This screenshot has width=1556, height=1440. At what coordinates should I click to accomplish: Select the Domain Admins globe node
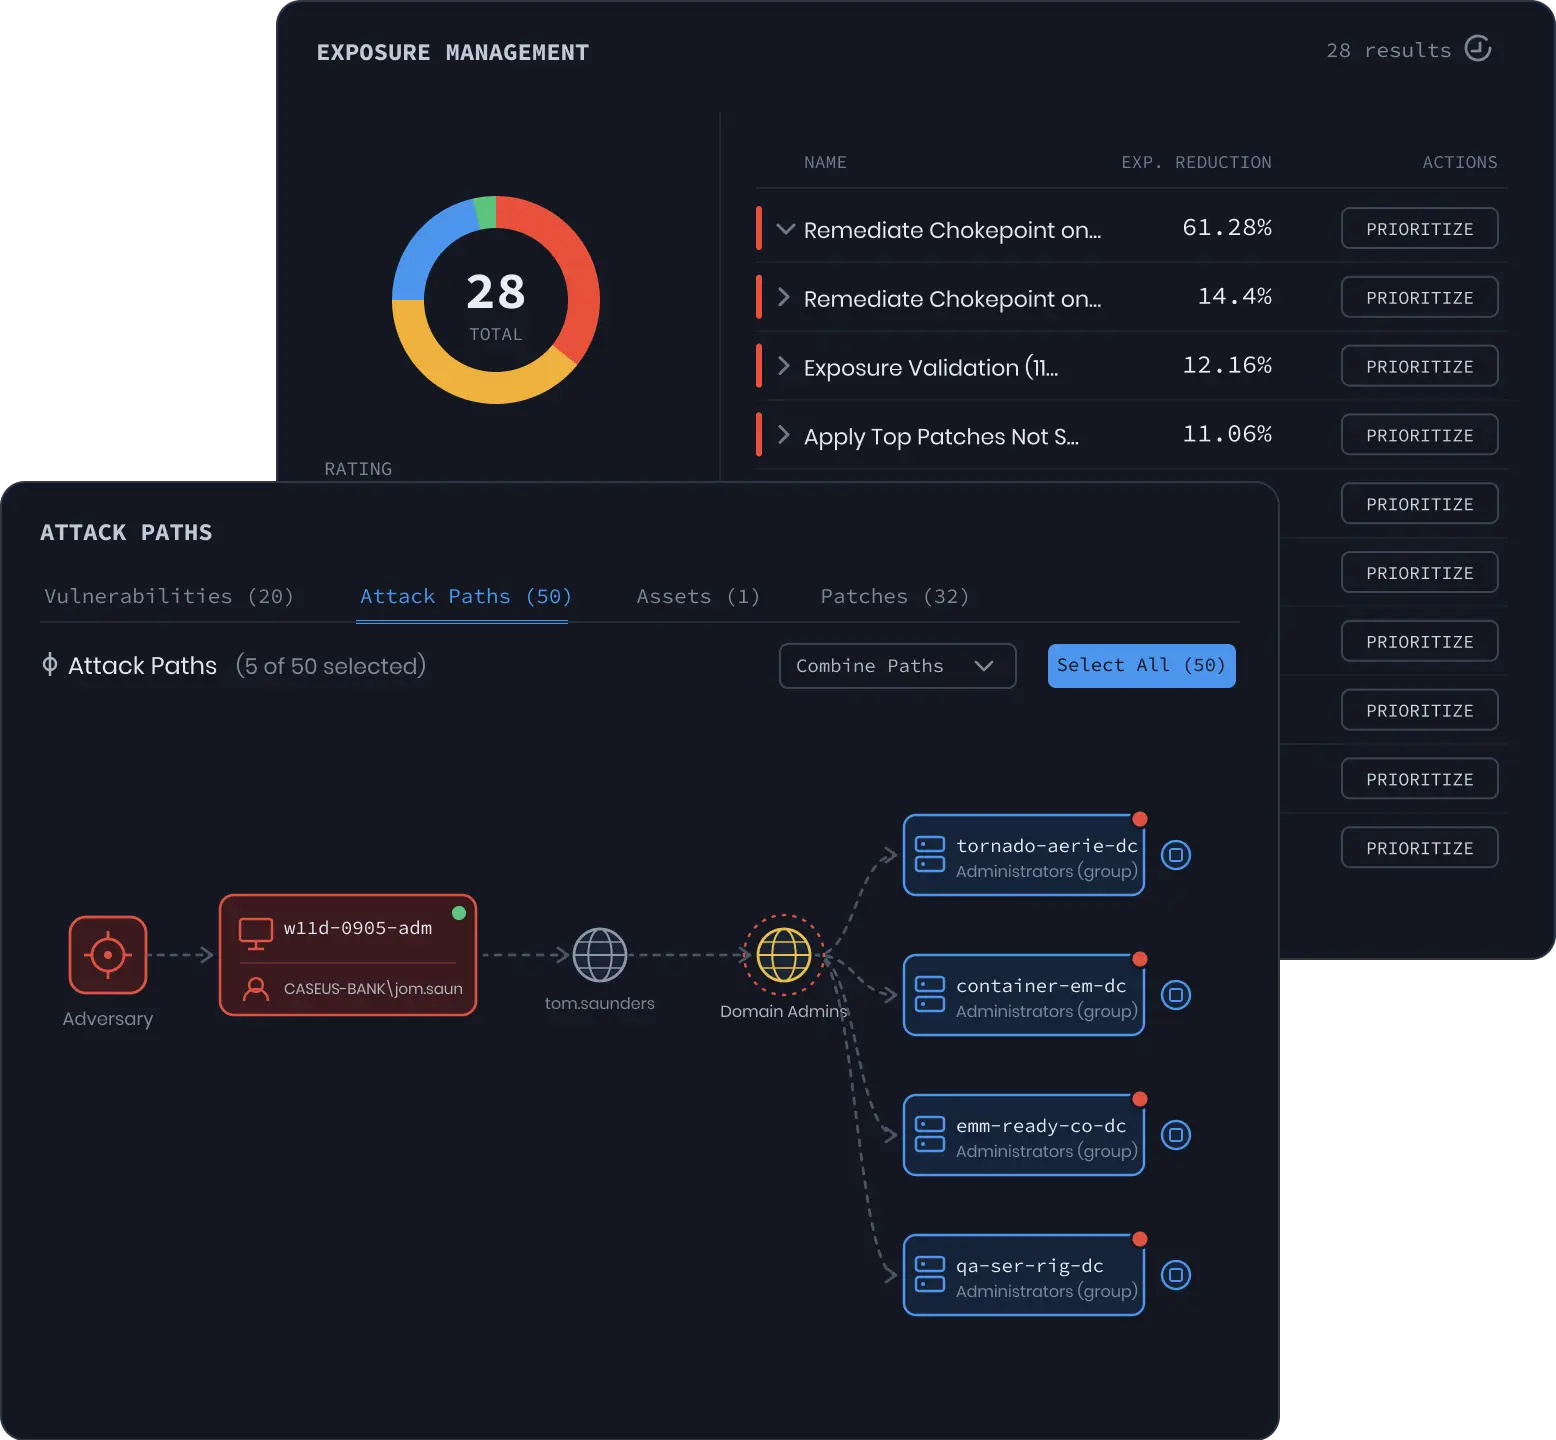(x=784, y=955)
